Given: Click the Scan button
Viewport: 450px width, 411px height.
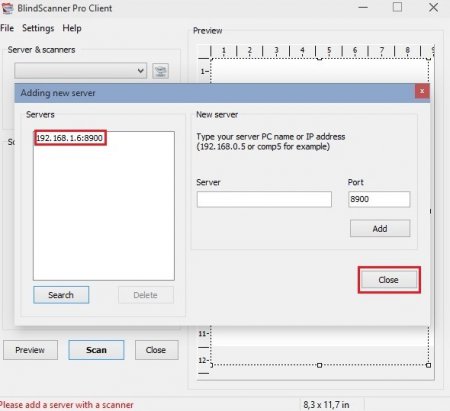Looking at the screenshot, I should (96, 350).
